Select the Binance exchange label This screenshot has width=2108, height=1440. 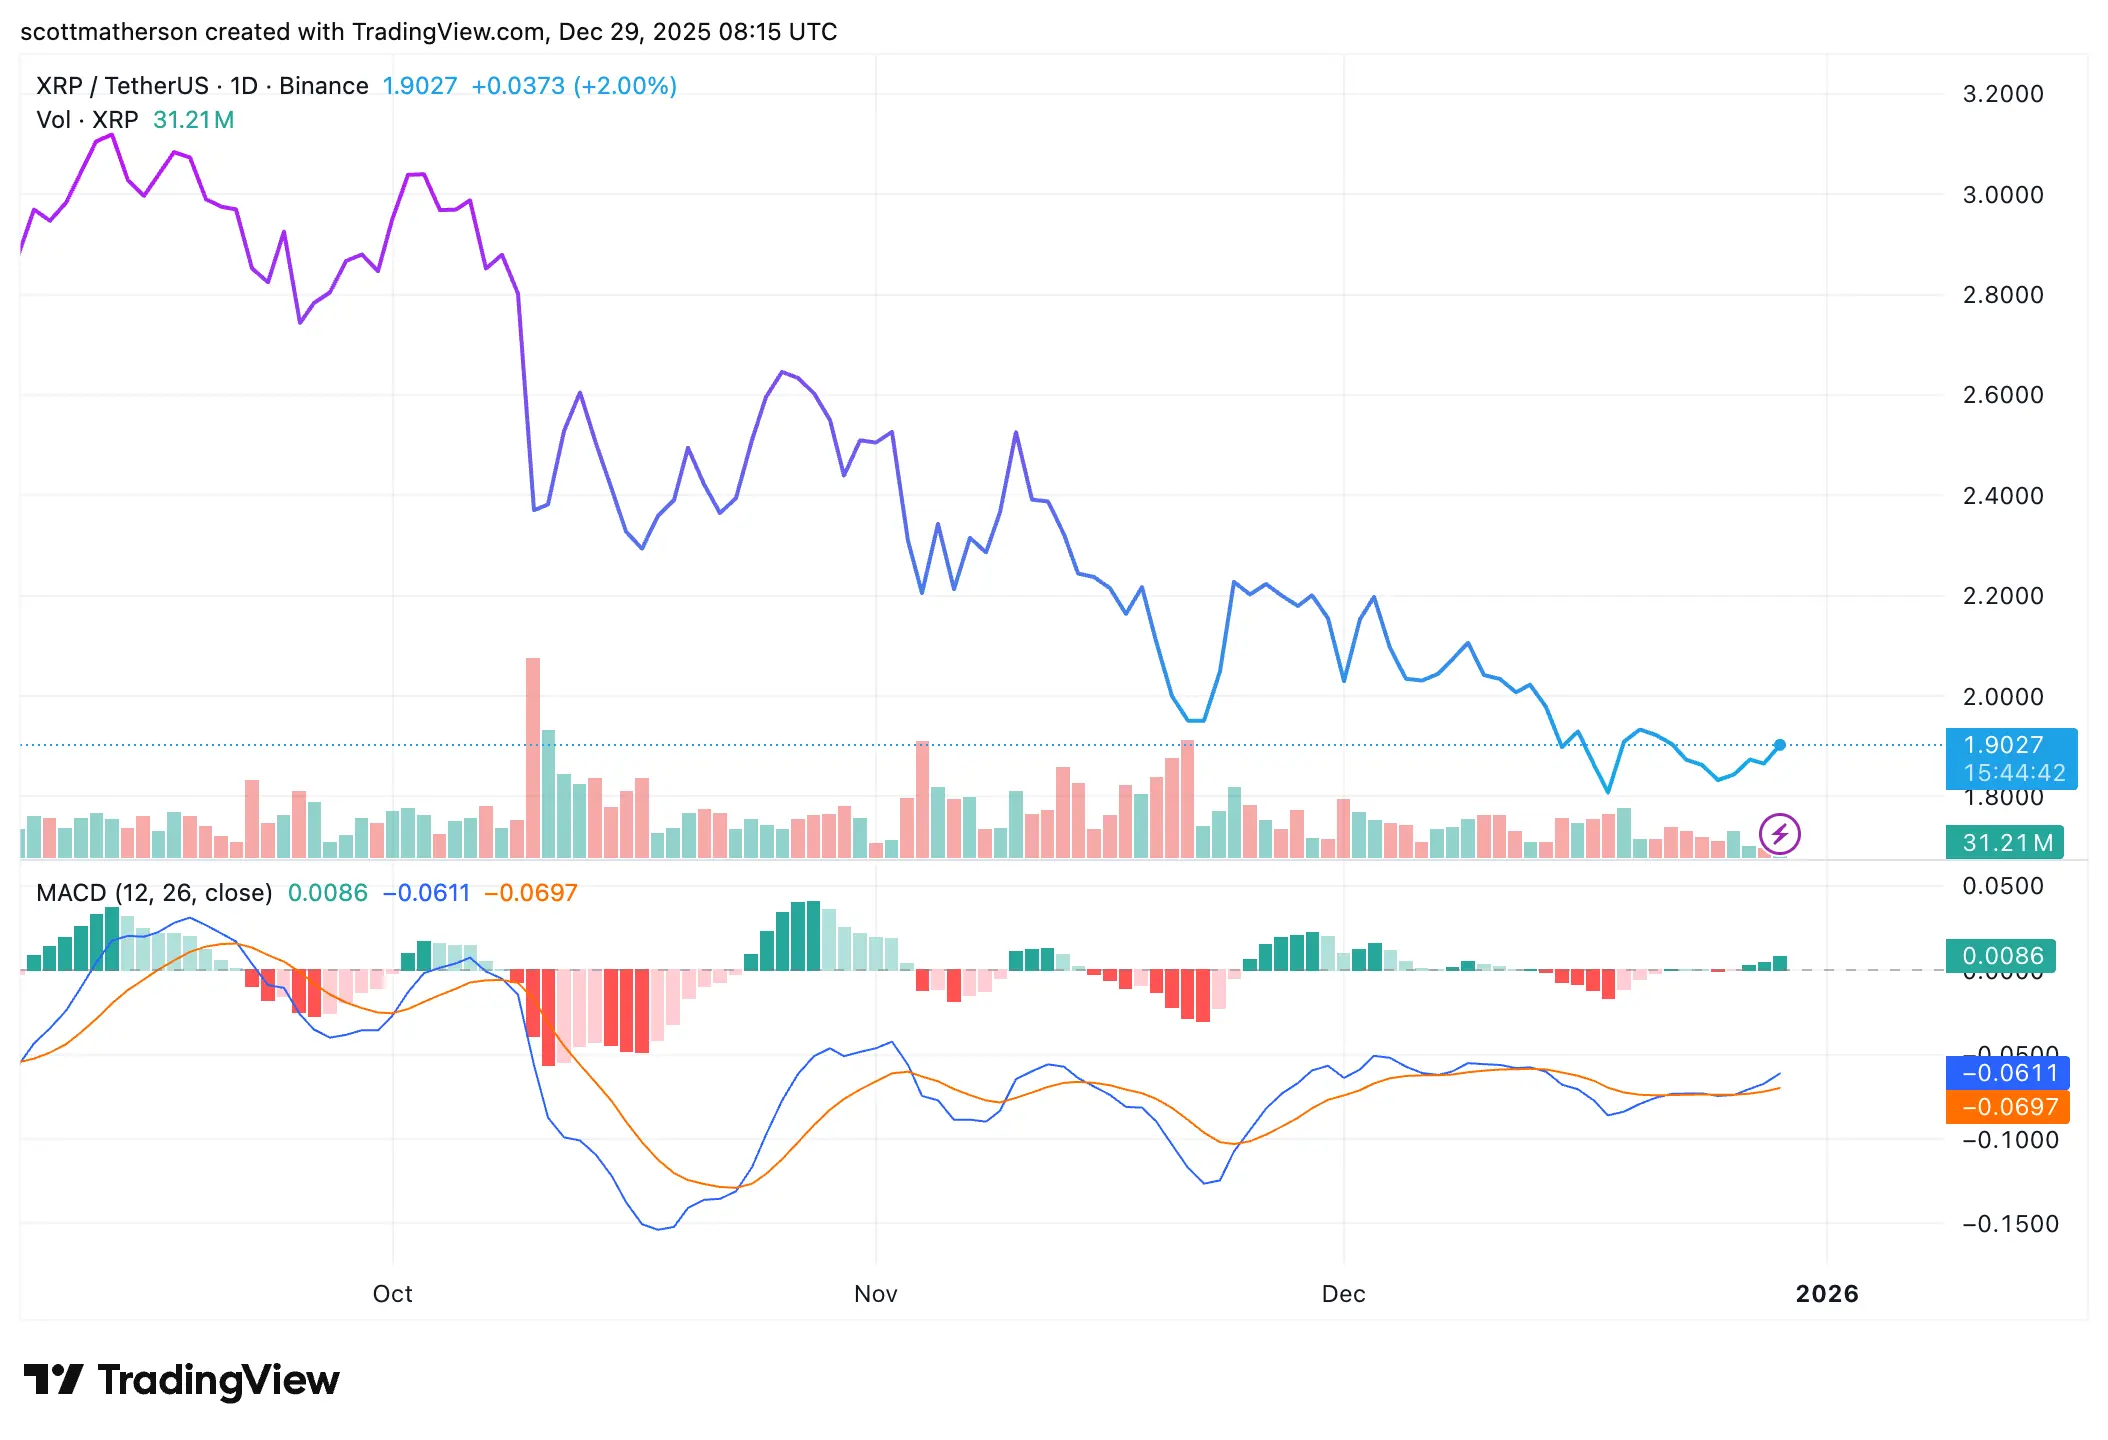click(x=324, y=85)
